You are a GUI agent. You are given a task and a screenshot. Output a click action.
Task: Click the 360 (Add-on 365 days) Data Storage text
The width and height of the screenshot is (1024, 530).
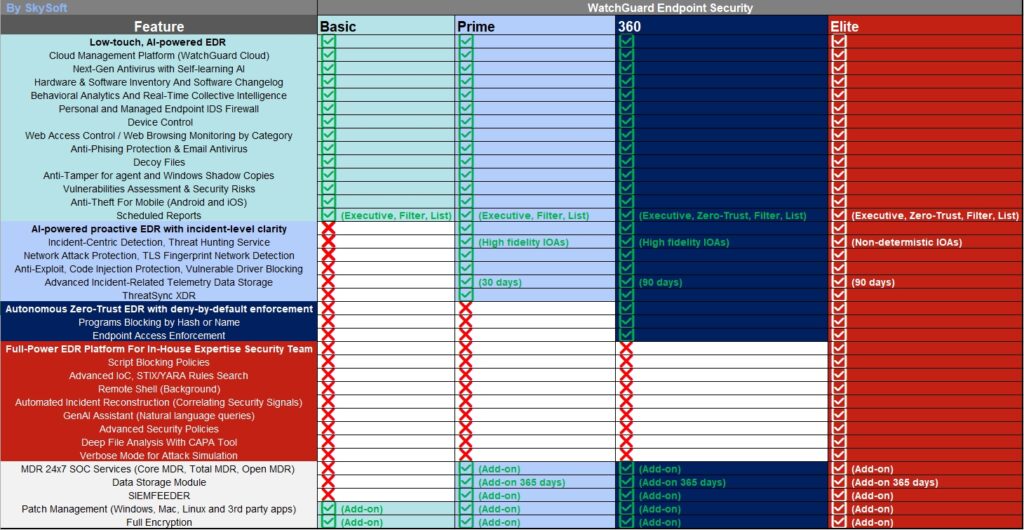point(681,482)
